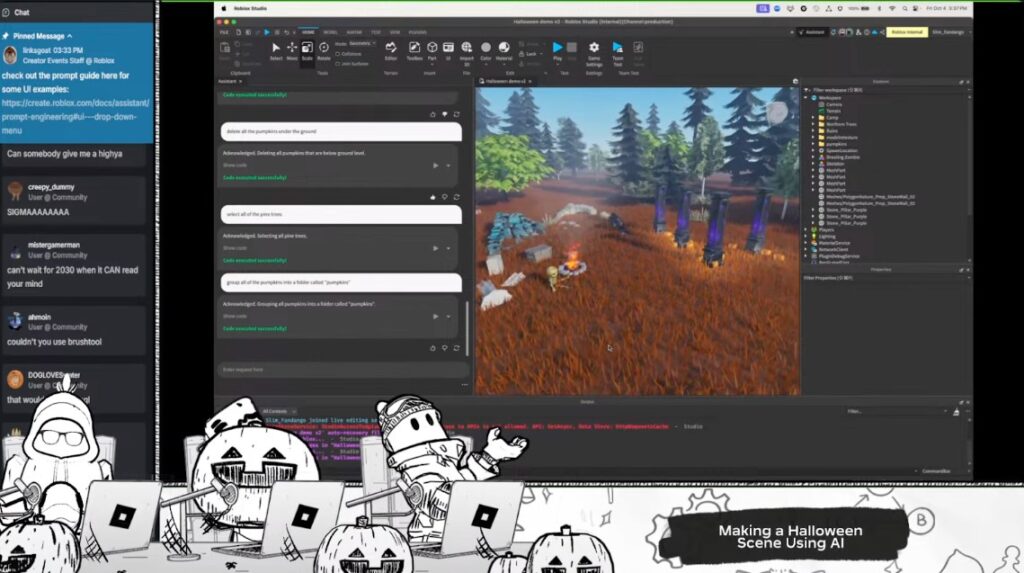
Task: Click the Assistant request input field
Action: point(342,370)
